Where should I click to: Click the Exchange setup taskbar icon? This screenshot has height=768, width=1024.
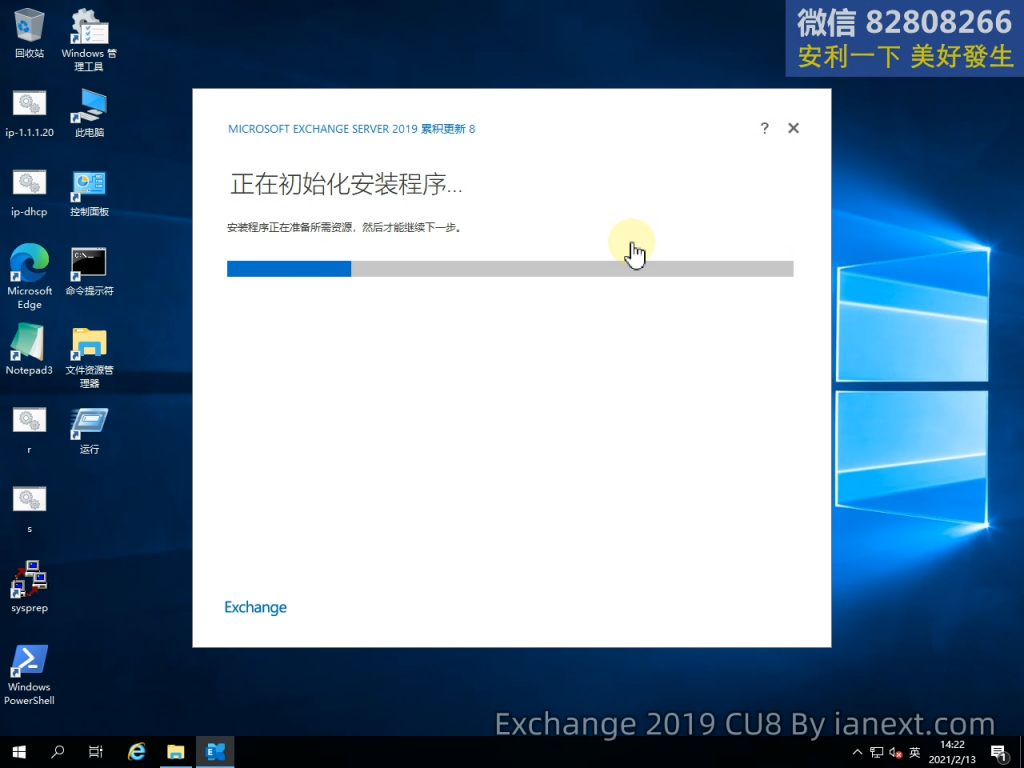click(x=215, y=752)
